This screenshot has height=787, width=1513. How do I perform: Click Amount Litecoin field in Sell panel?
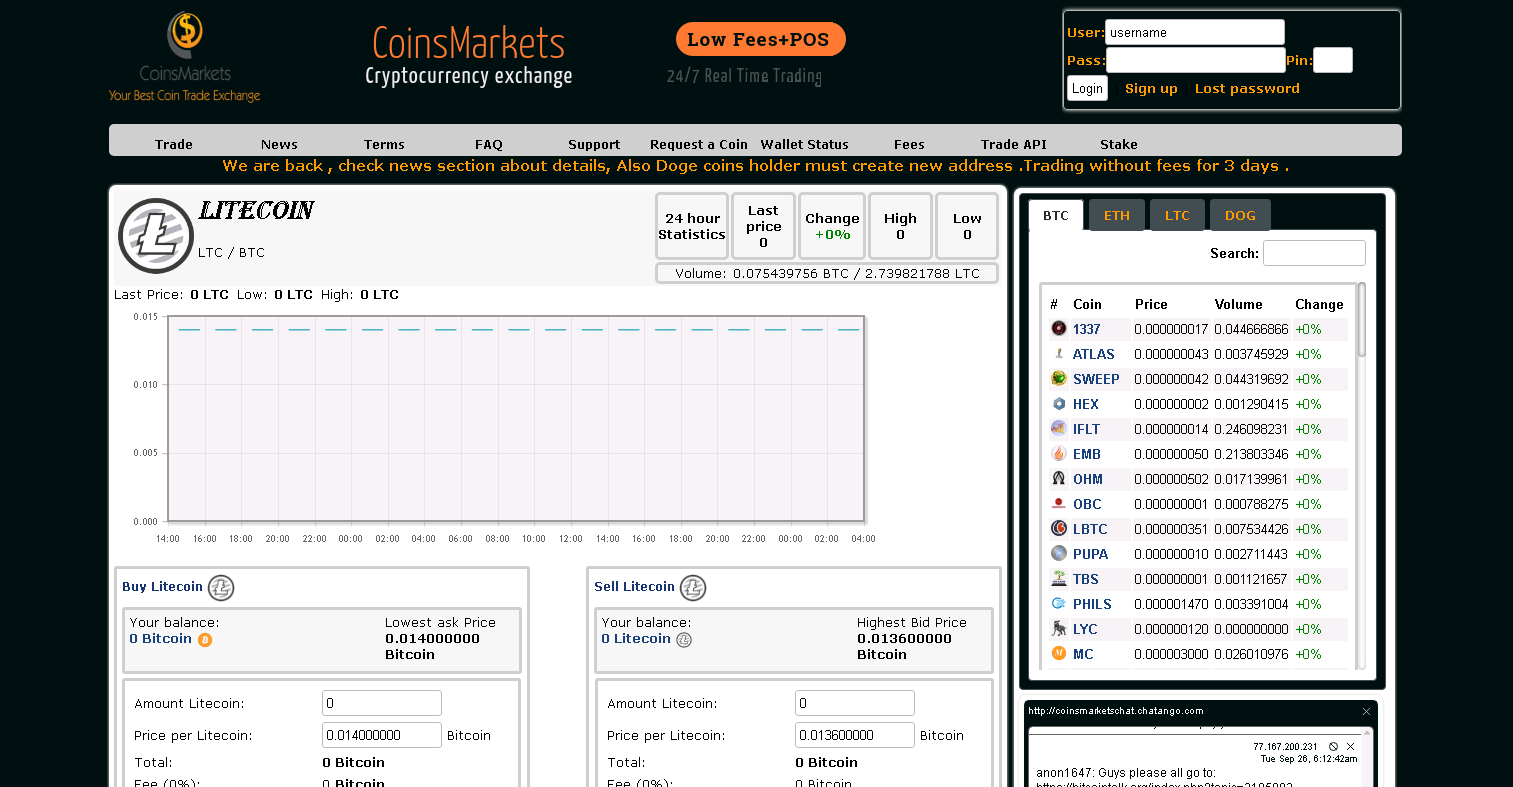[855, 703]
